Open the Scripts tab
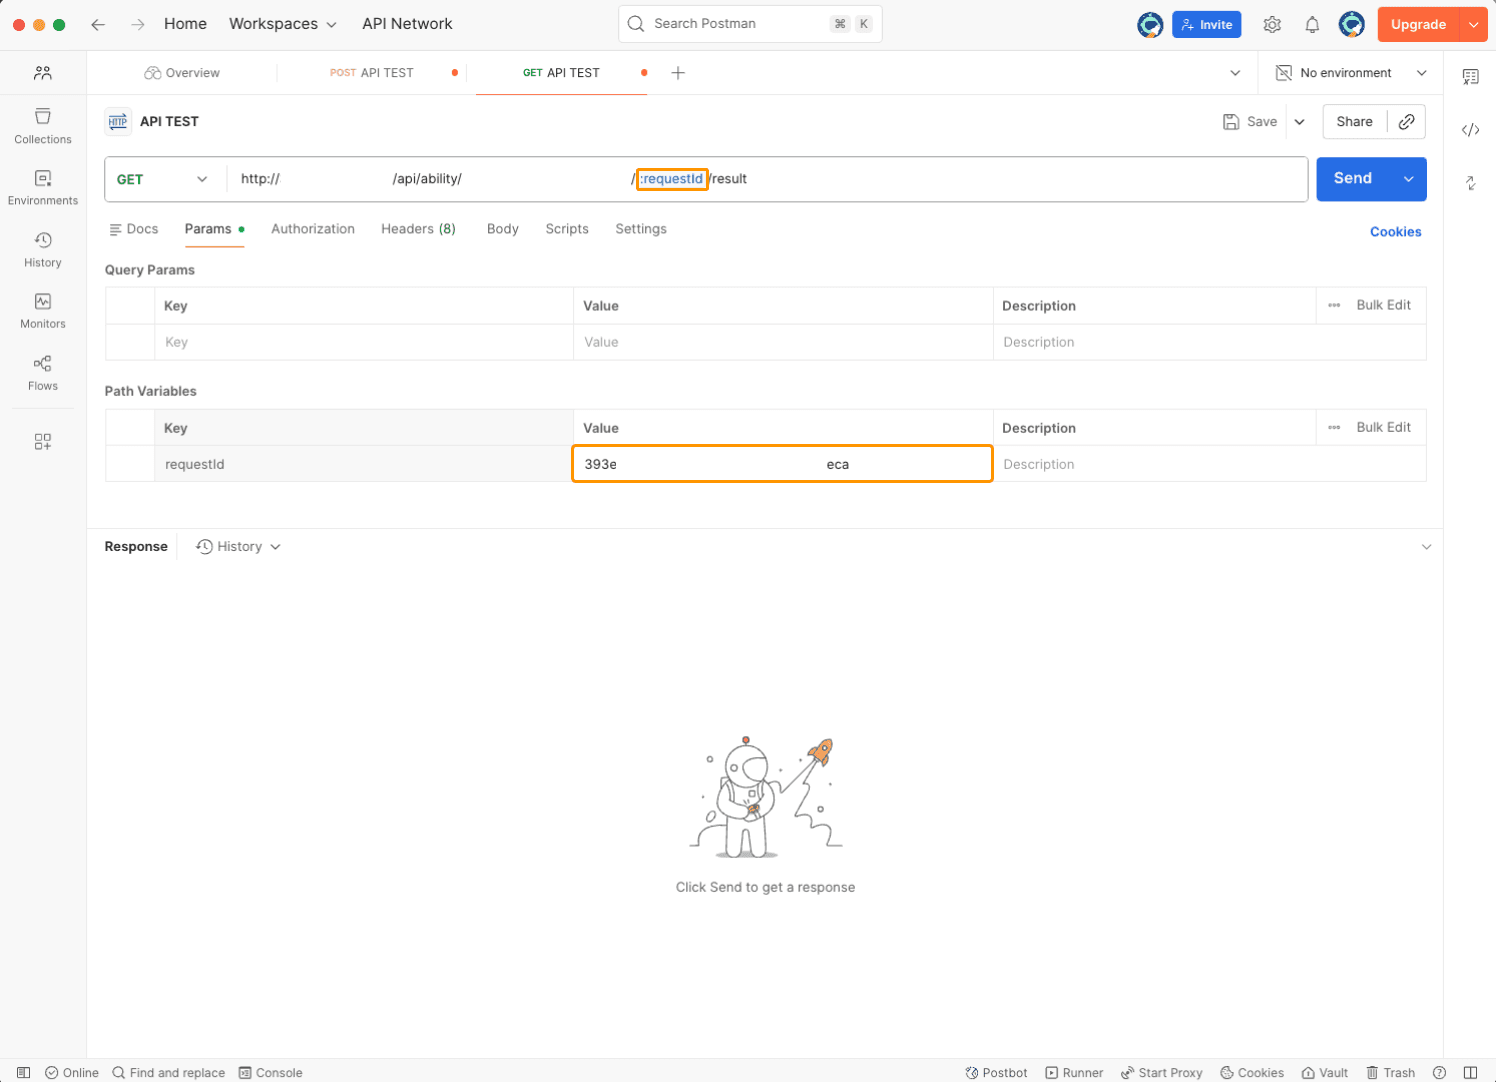Screen dimensions: 1496x1082 pos(567,229)
